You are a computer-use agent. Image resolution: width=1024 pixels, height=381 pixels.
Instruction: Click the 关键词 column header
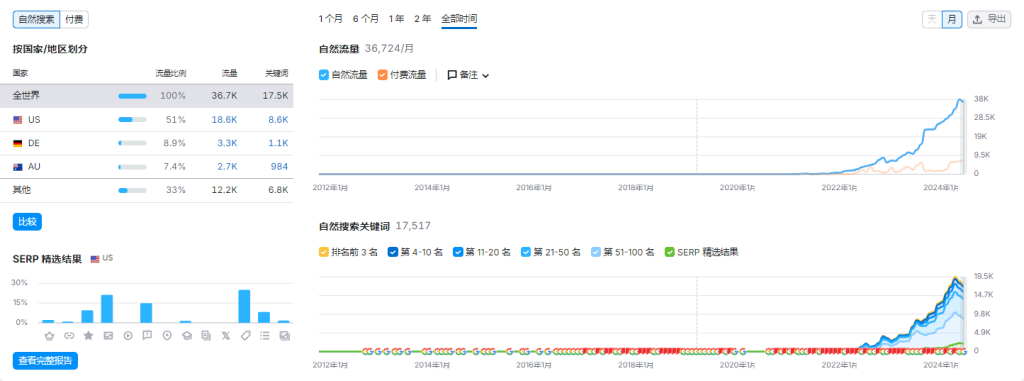(276, 73)
